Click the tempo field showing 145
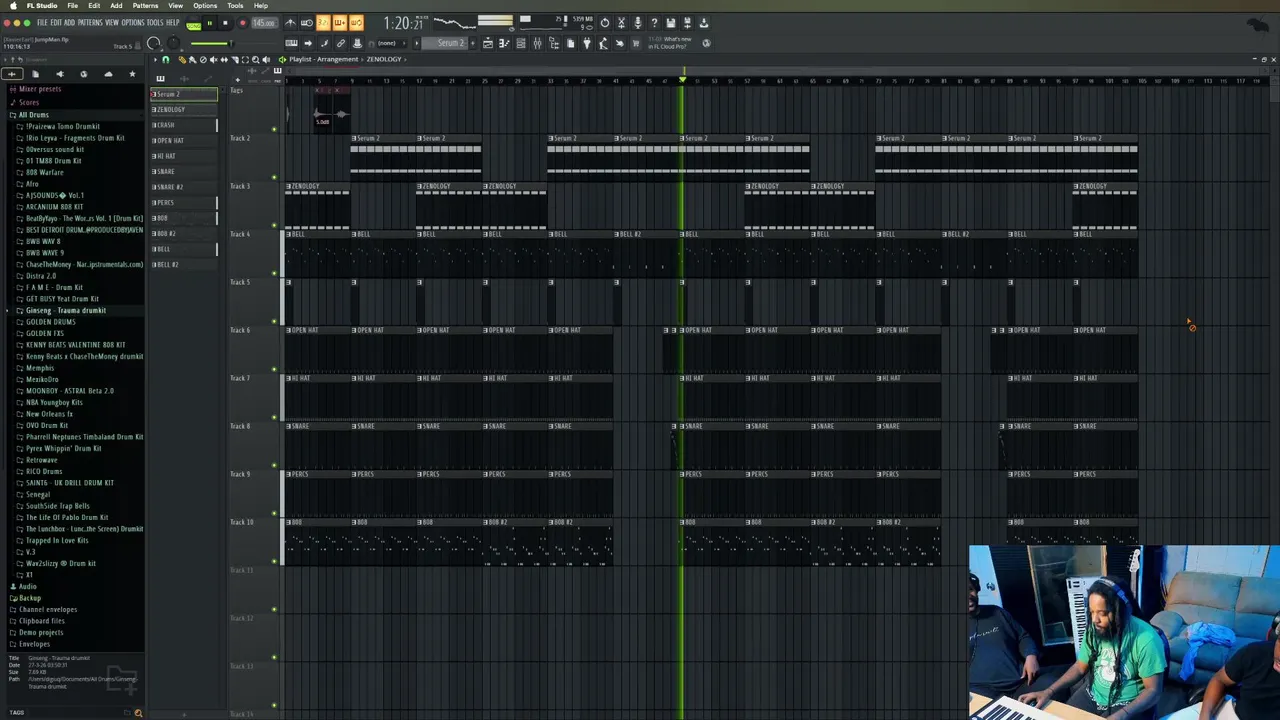Viewport: 1280px width, 720px height. (264, 22)
